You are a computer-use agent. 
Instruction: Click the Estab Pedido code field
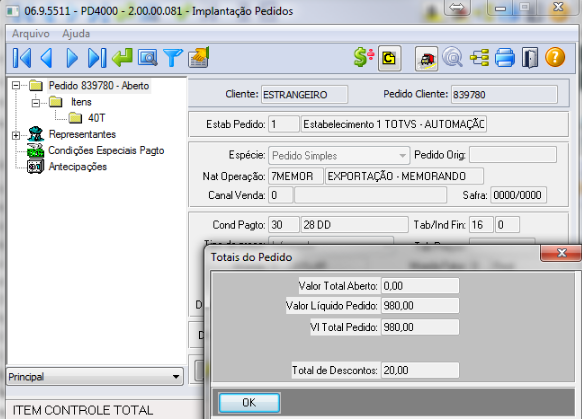pyautogui.click(x=284, y=124)
